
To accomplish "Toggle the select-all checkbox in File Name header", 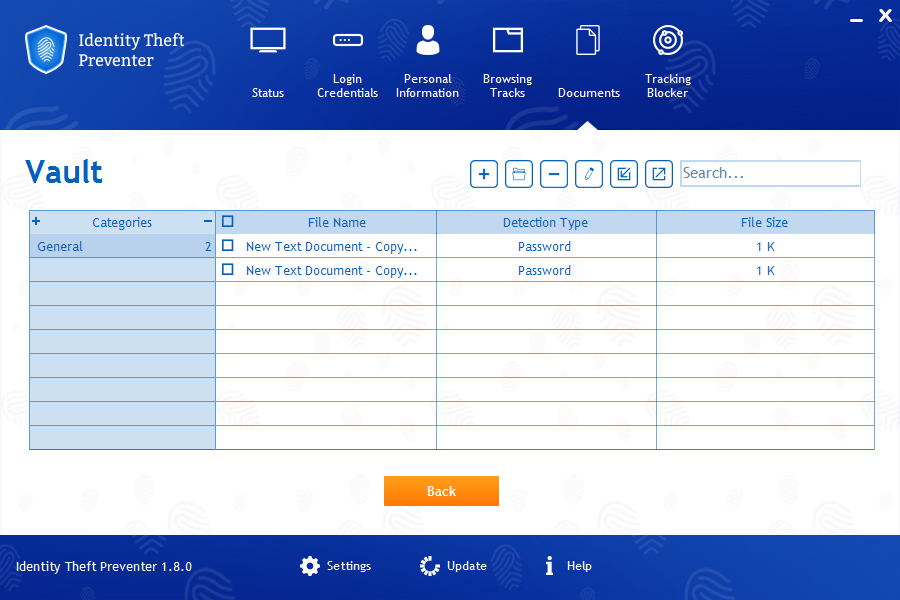I will coord(228,221).
